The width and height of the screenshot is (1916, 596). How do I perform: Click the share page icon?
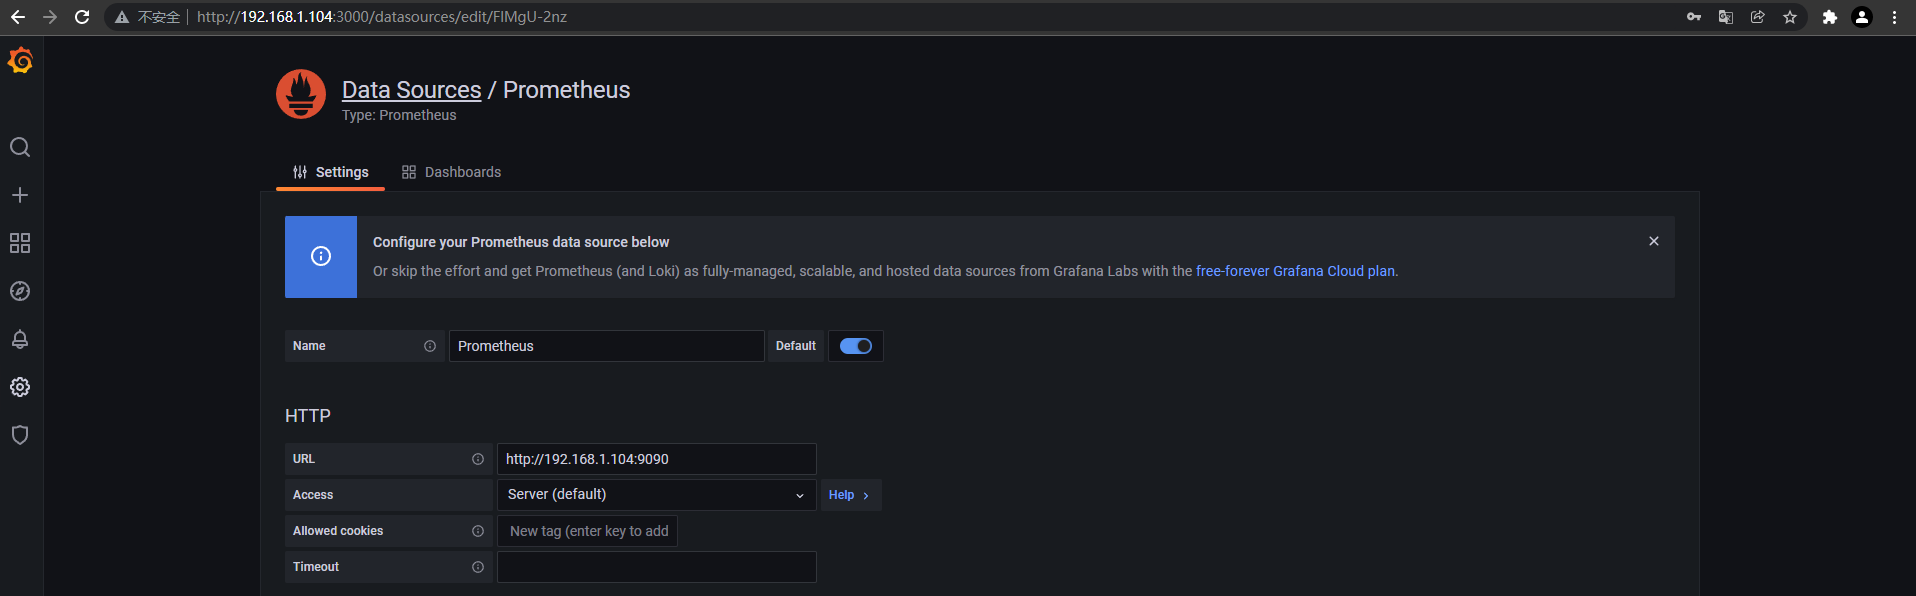point(1758,17)
